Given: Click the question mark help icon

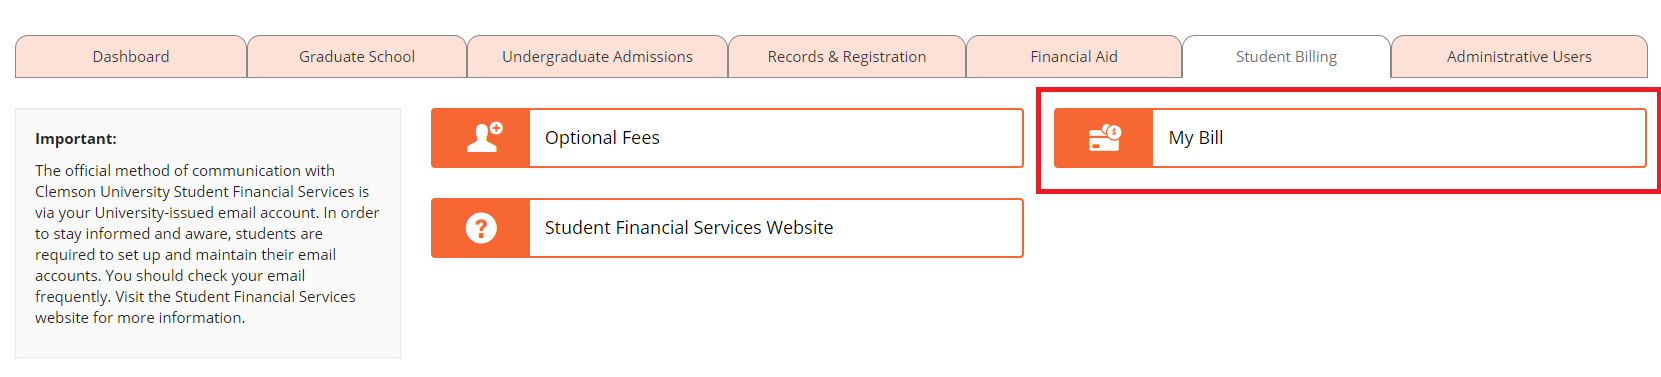Looking at the screenshot, I should coord(481,228).
